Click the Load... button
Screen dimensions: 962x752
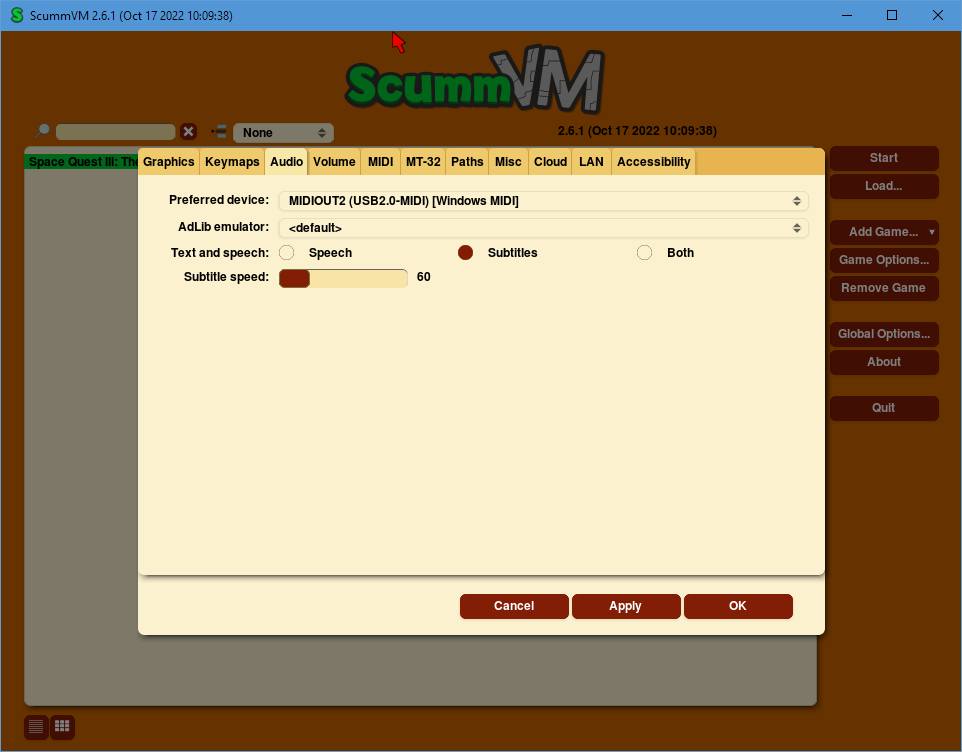click(x=884, y=186)
